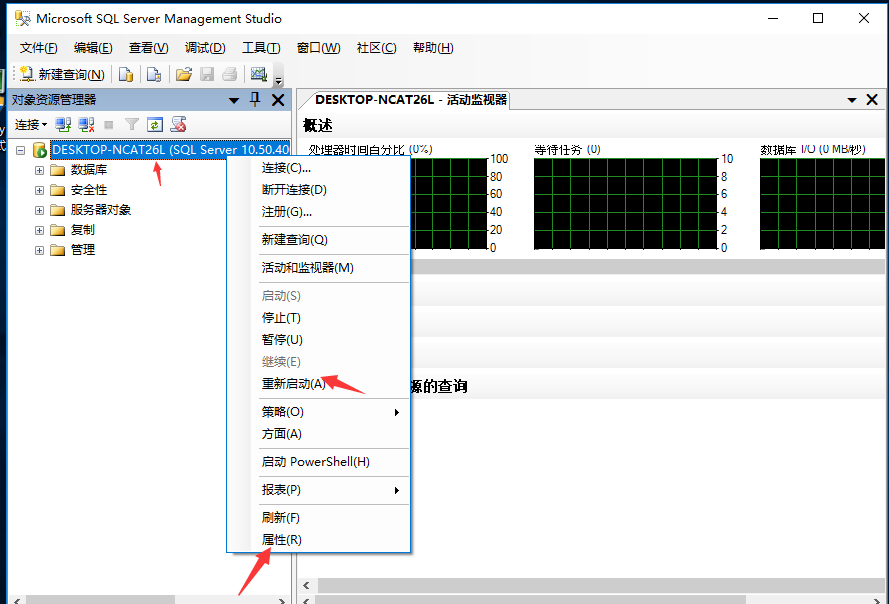Close the 对象资源管理器 panel
889x604 pixels.
click(x=278, y=100)
